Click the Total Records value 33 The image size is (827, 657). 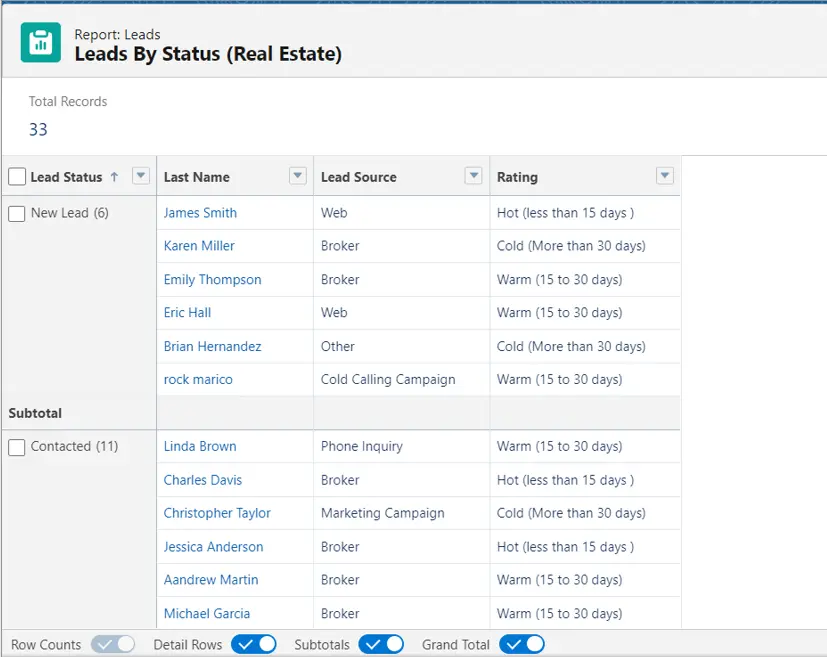click(x=38, y=129)
